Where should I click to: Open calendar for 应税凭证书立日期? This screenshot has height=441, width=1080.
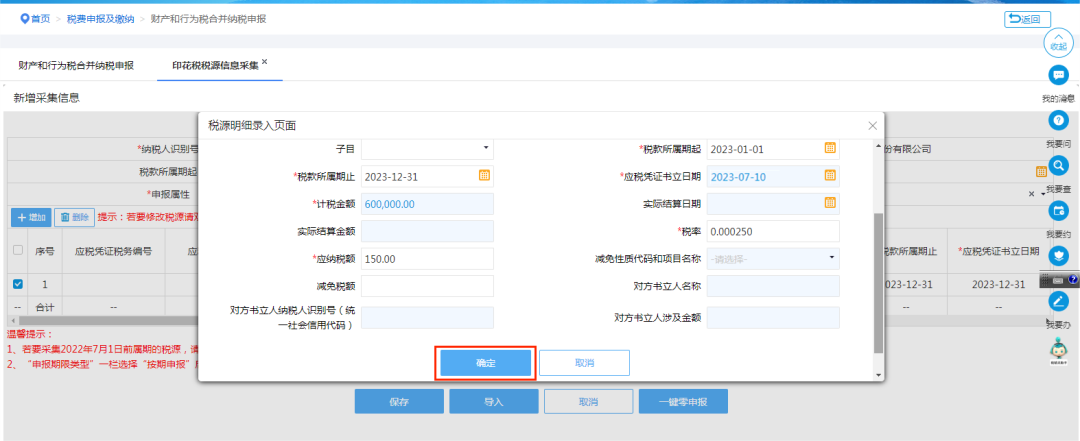(830, 176)
